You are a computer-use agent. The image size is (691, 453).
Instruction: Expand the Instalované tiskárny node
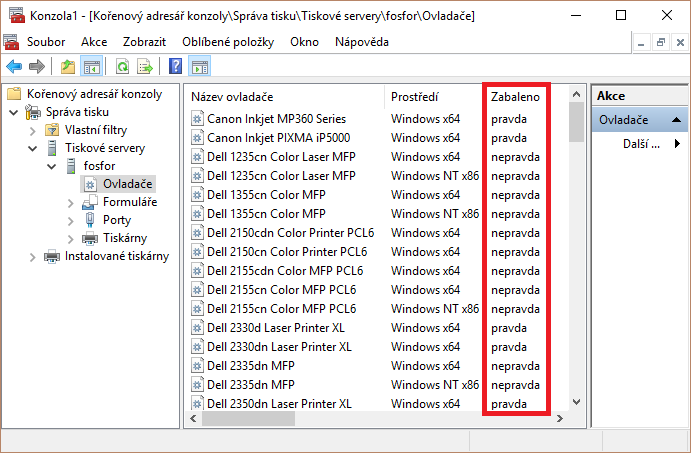coord(32,256)
